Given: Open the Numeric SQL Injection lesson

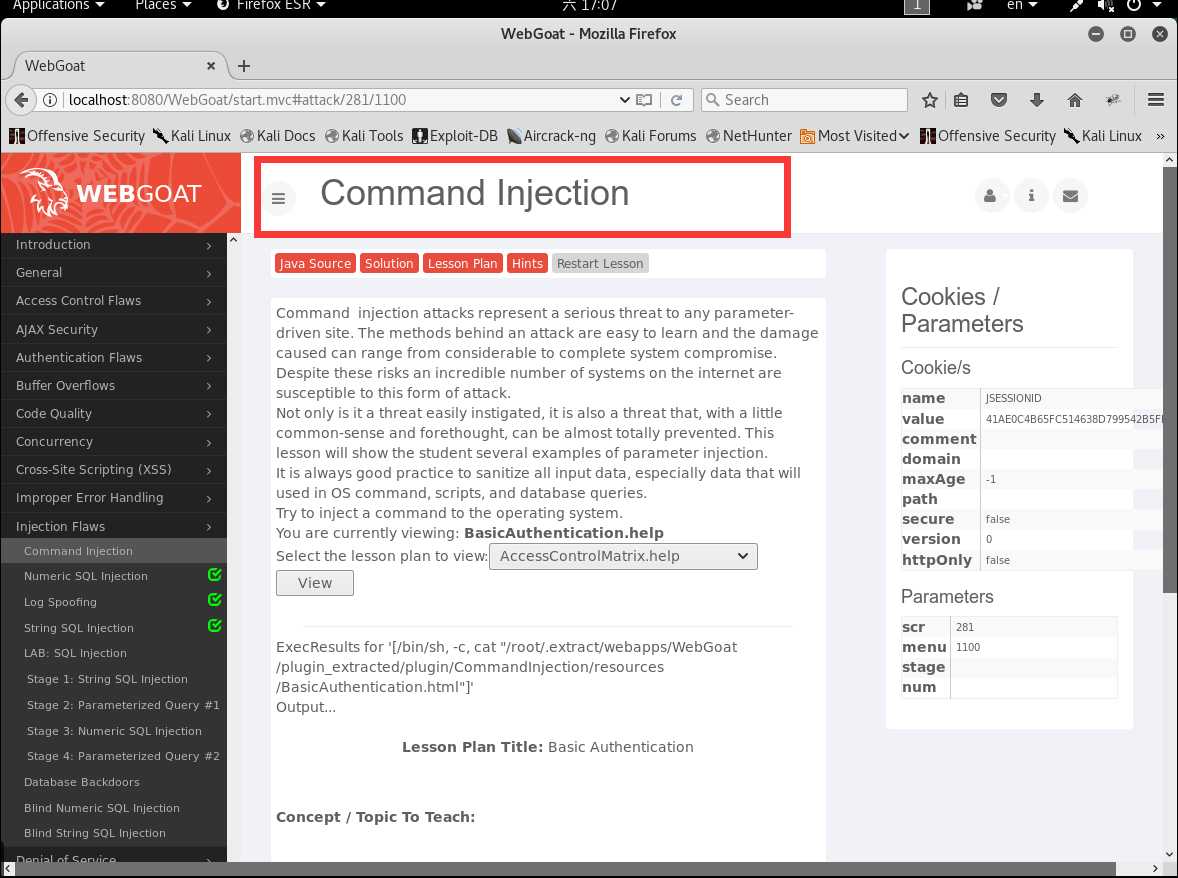Looking at the screenshot, I should point(86,576).
